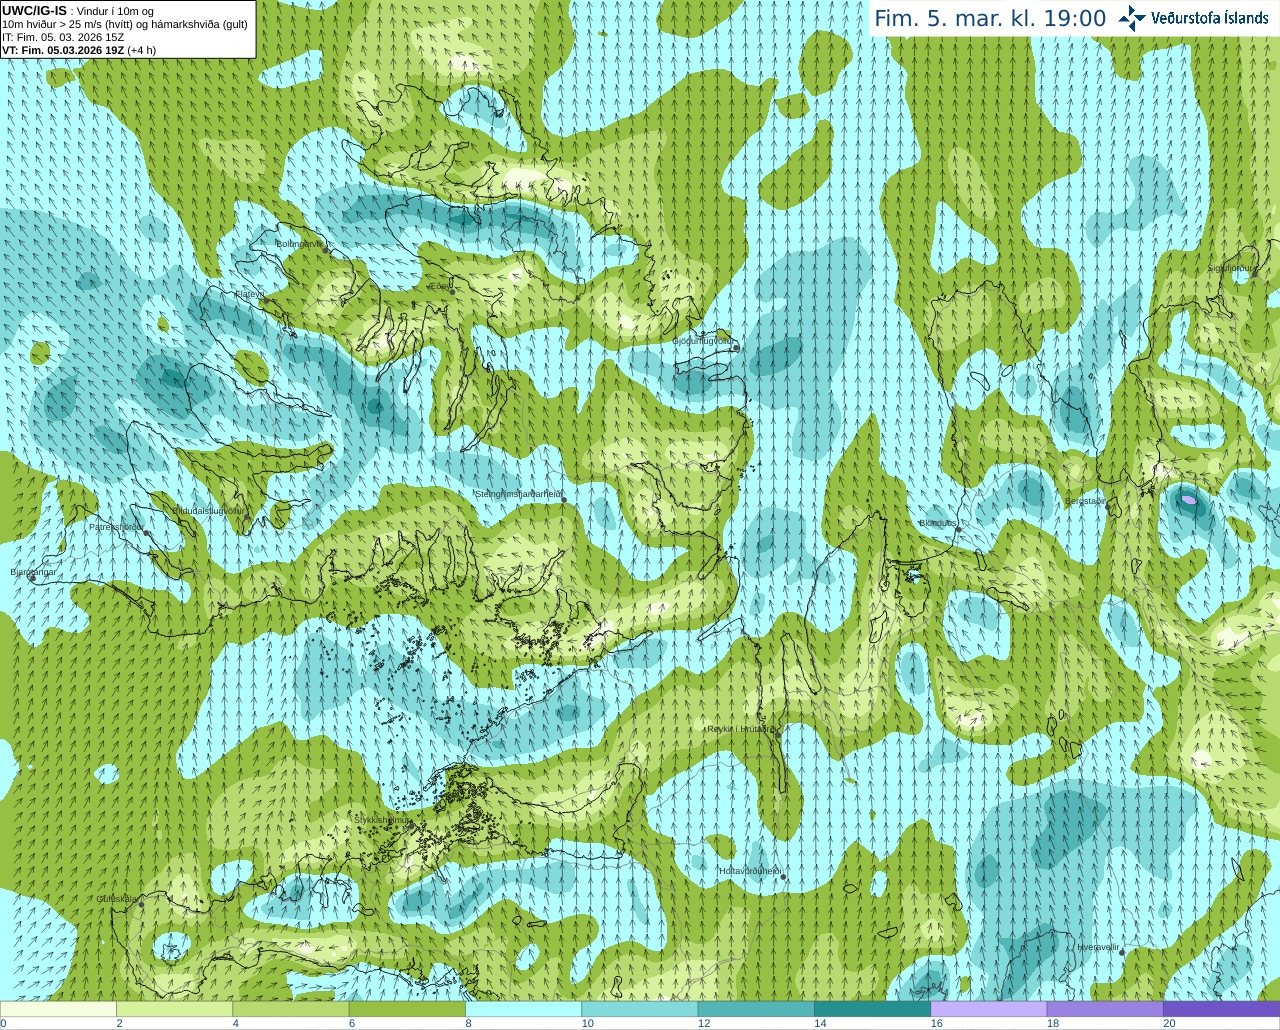Viewport: 1280px width, 1030px height.
Task: Select the 6–8 m/s olive legend swatch
Action: [x=407, y=1009]
